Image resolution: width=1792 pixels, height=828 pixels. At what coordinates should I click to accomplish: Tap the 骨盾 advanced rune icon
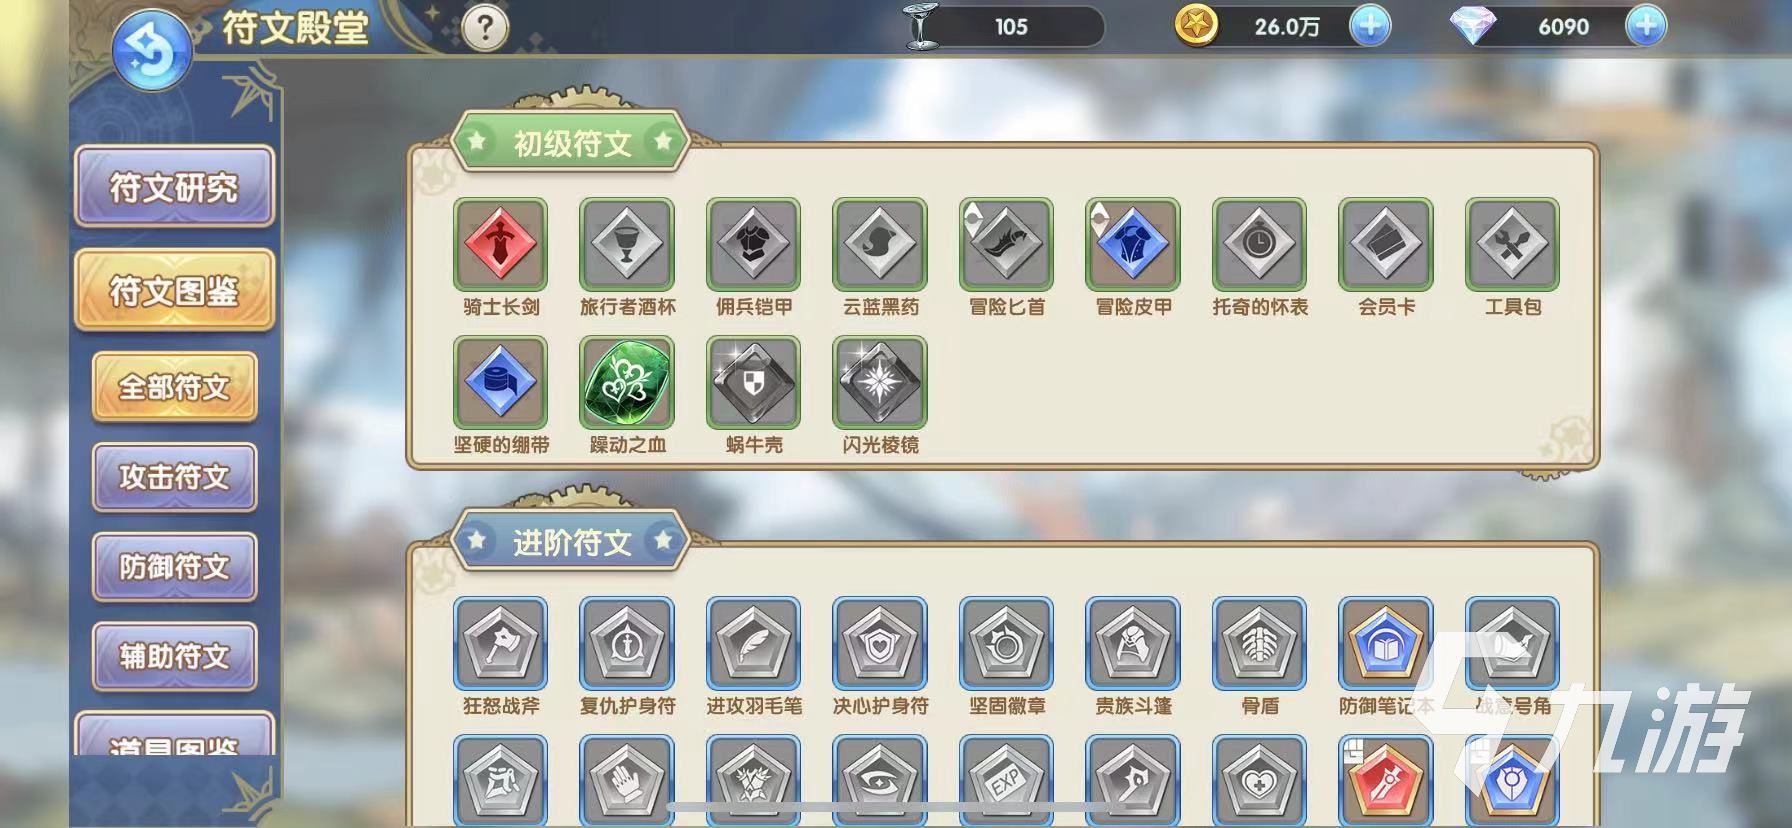tap(1259, 643)
